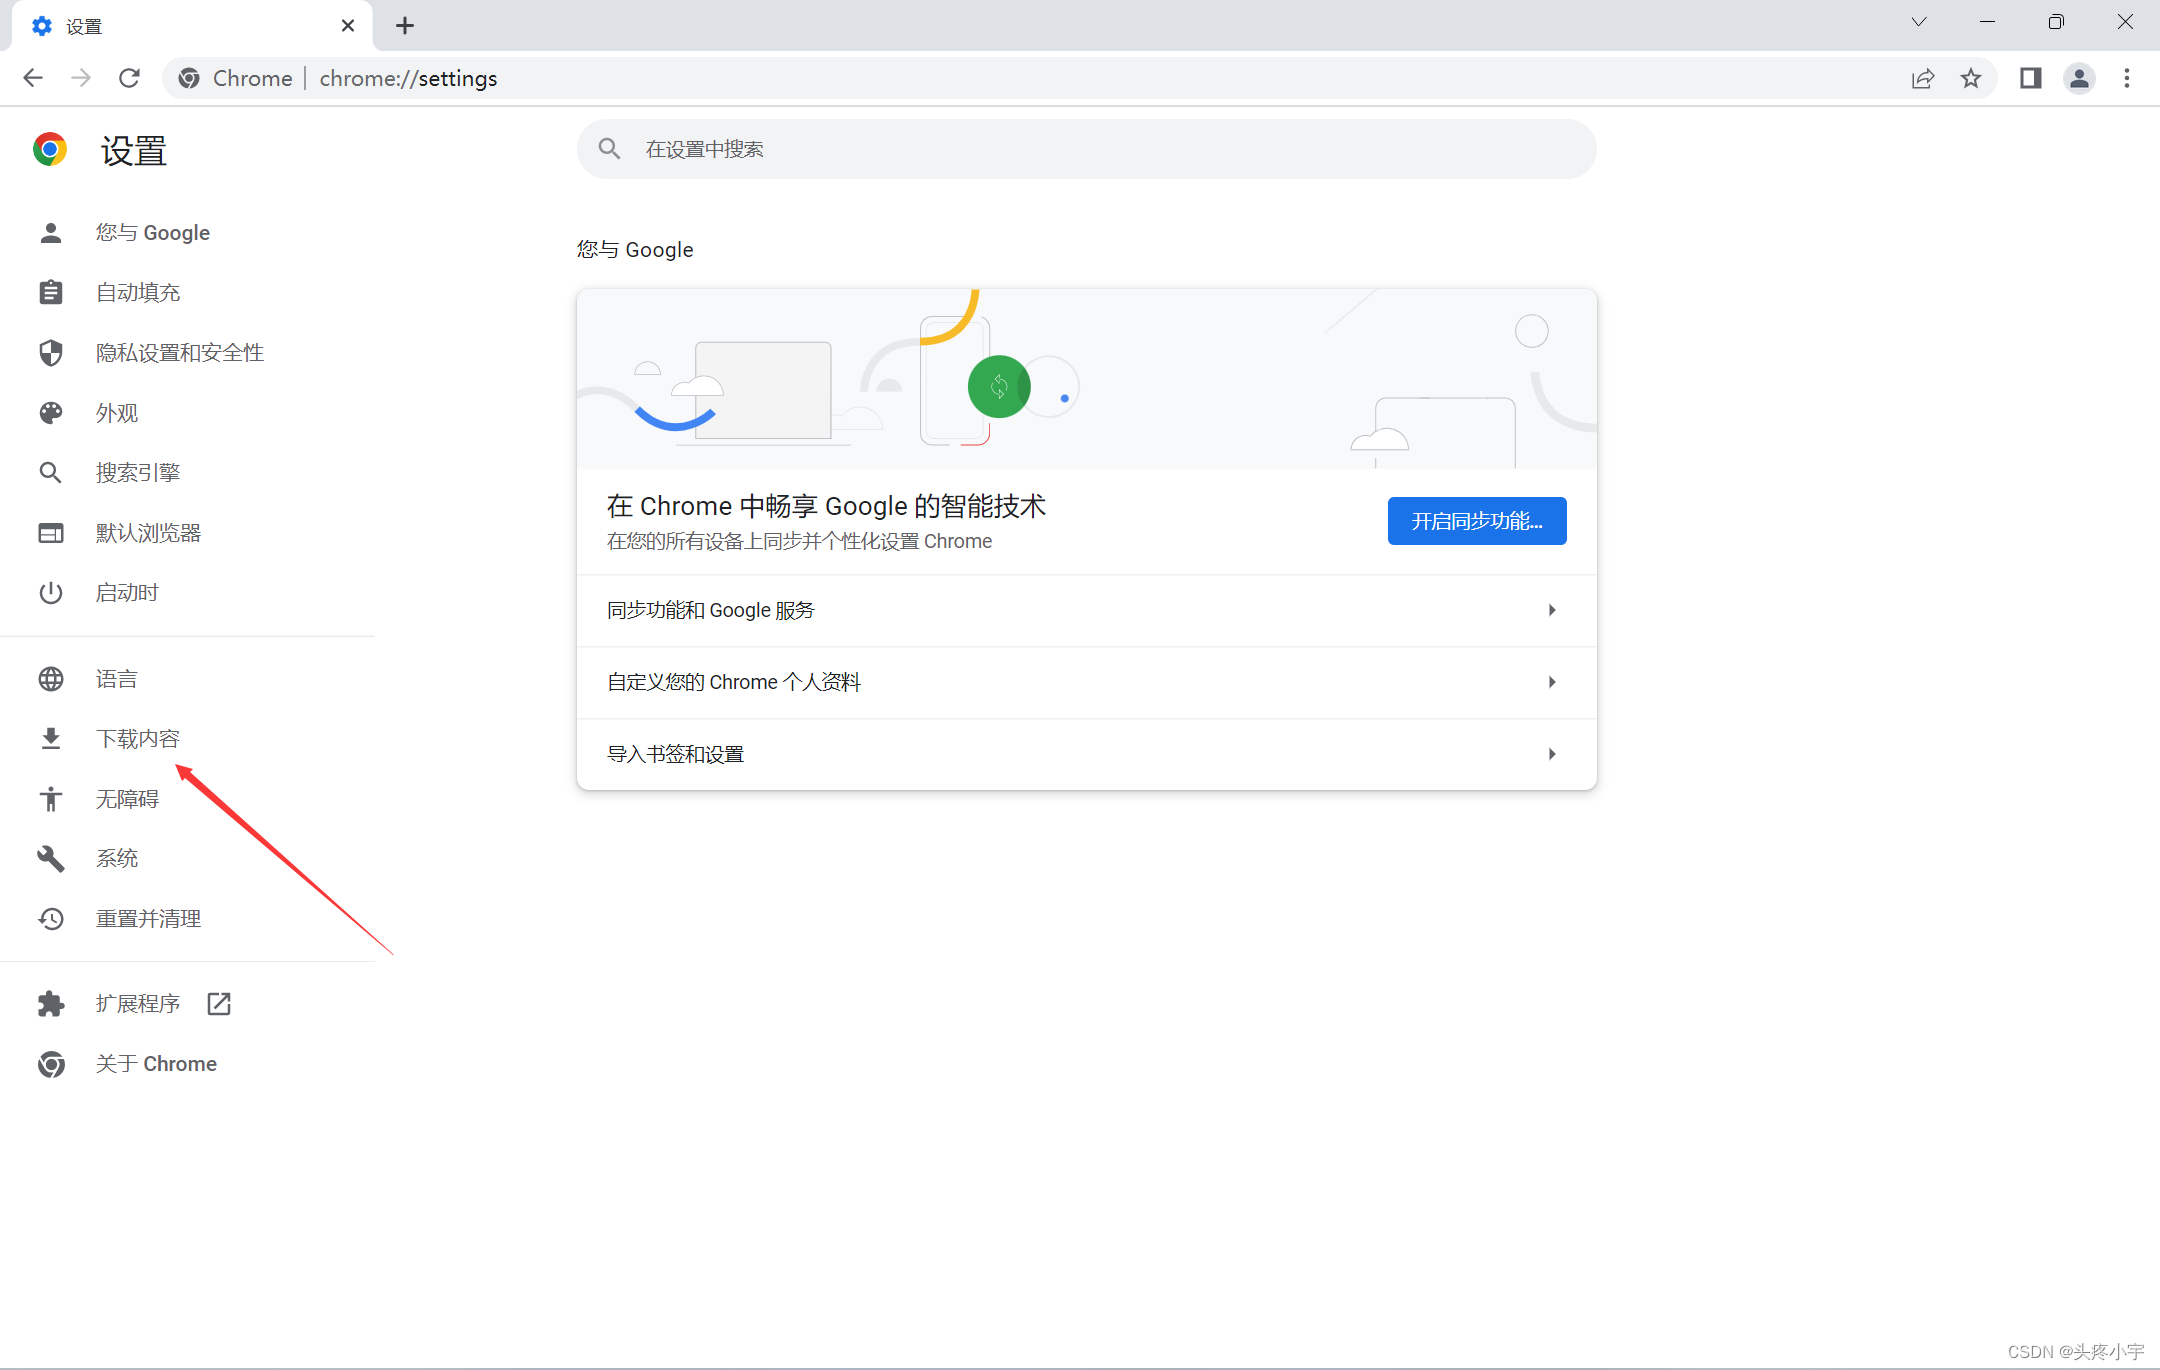The height and width of the screenshot is (1370, 2160).
Task: Click the share page icon in address bar
Action: click(1922, 78)
